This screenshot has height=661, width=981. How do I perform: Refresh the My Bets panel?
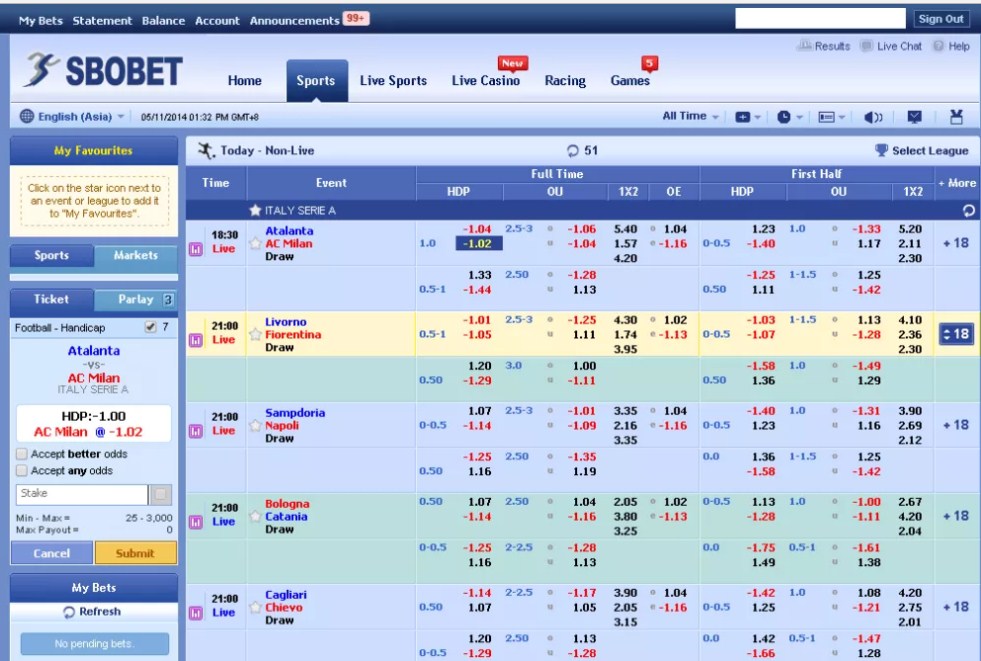pos(93,612)
